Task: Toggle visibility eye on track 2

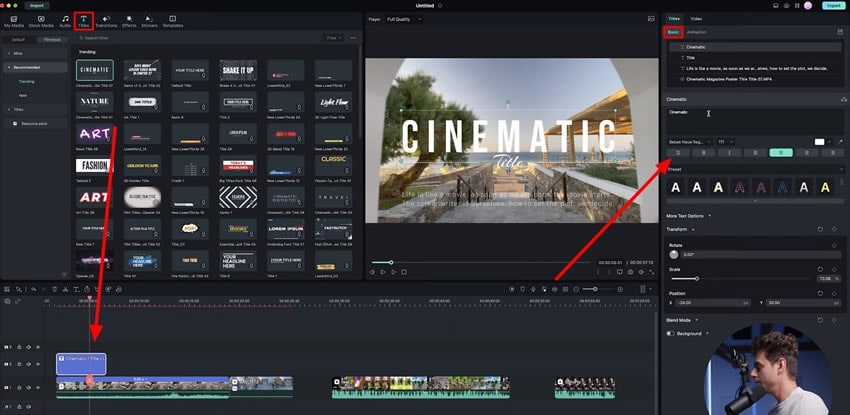Action: pyautogui.click(x=38, y=364)
